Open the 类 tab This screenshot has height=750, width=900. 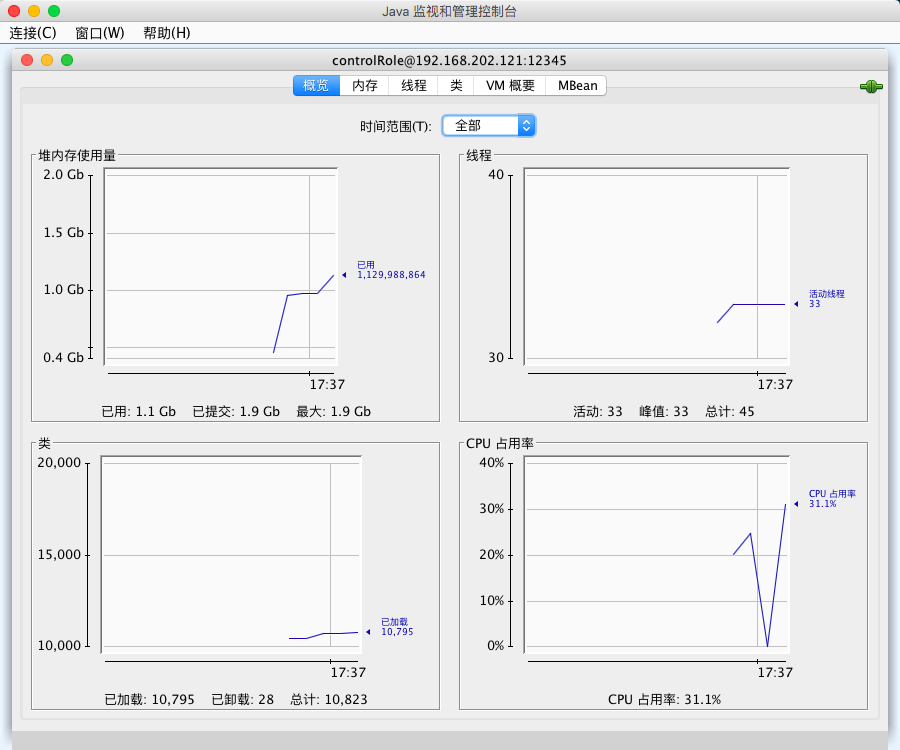click(x=456, y=86)
